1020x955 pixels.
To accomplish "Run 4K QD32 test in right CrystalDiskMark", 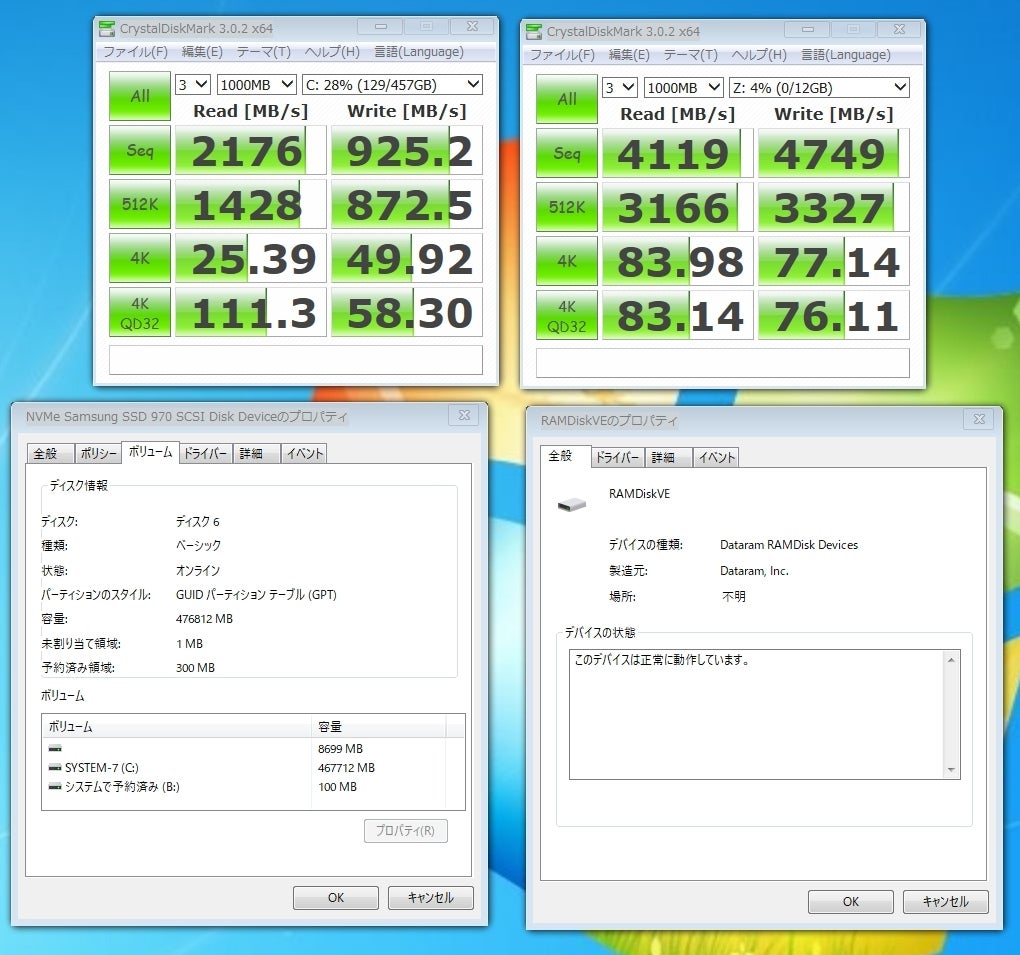I will point(567,316).
